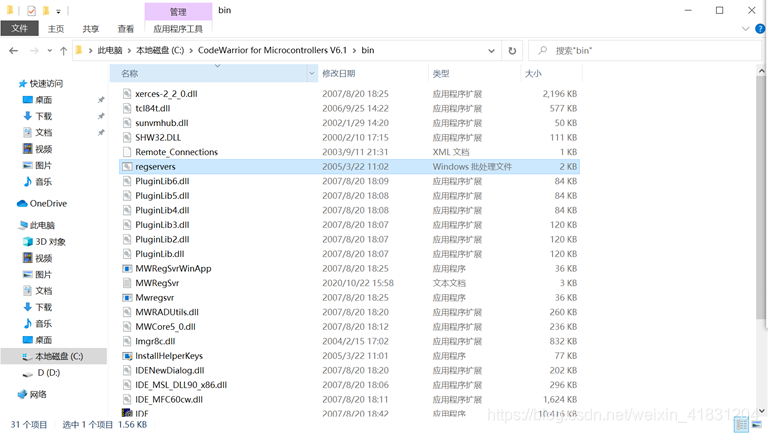Click the search "bin" field
Screen dimensions: 768x433
tap(646, 50)
